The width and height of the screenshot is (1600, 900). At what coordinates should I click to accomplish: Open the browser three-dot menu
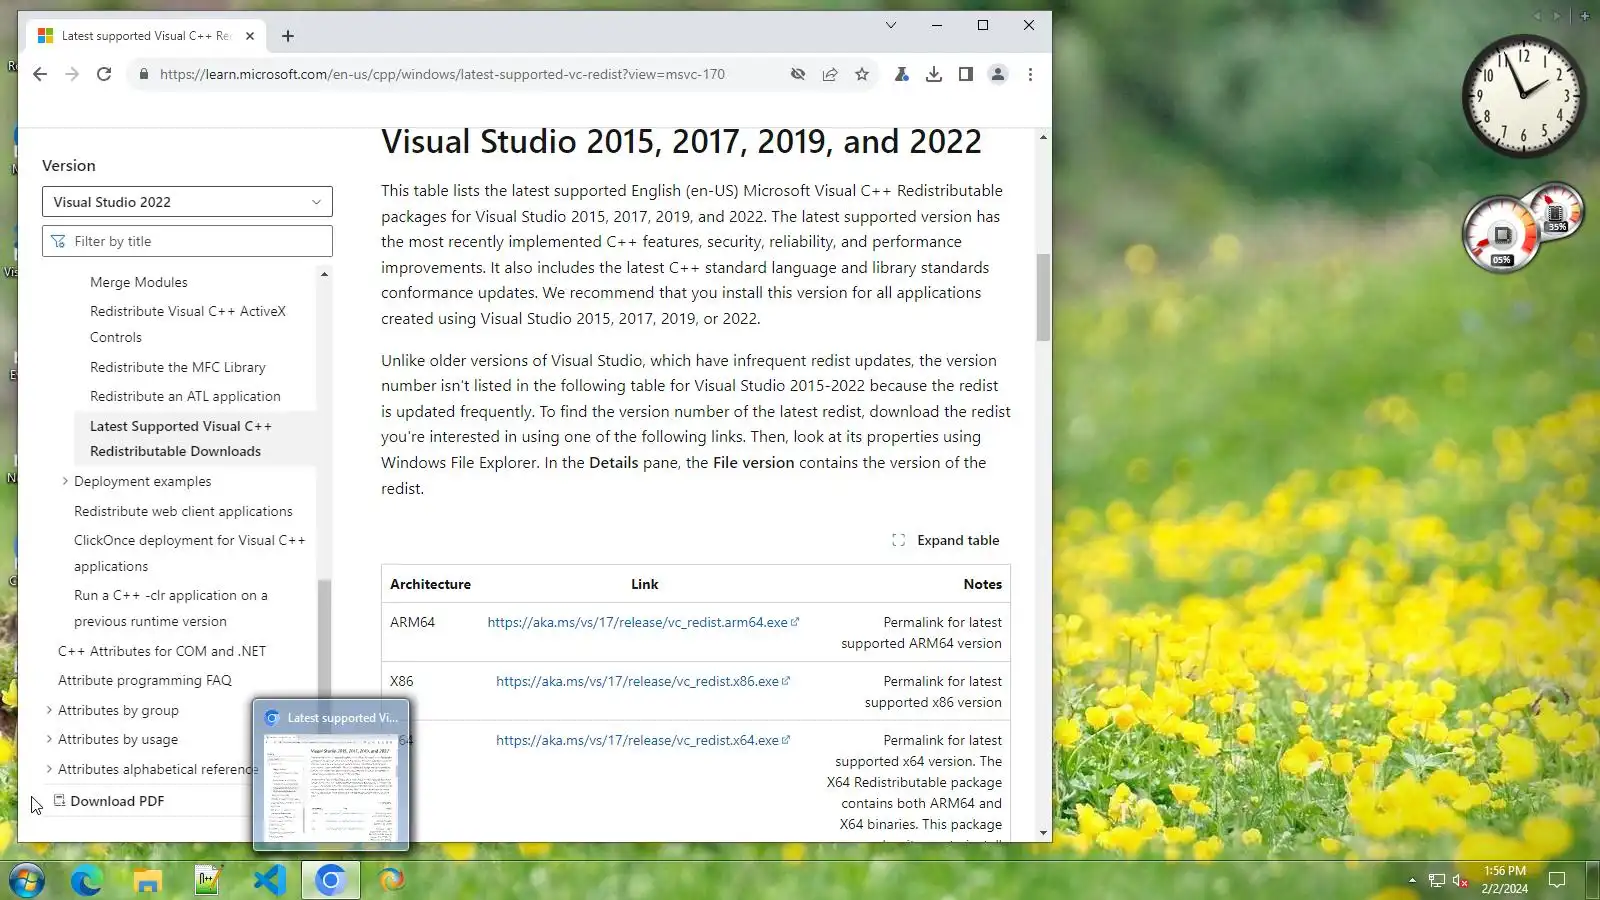[1030, 74]
